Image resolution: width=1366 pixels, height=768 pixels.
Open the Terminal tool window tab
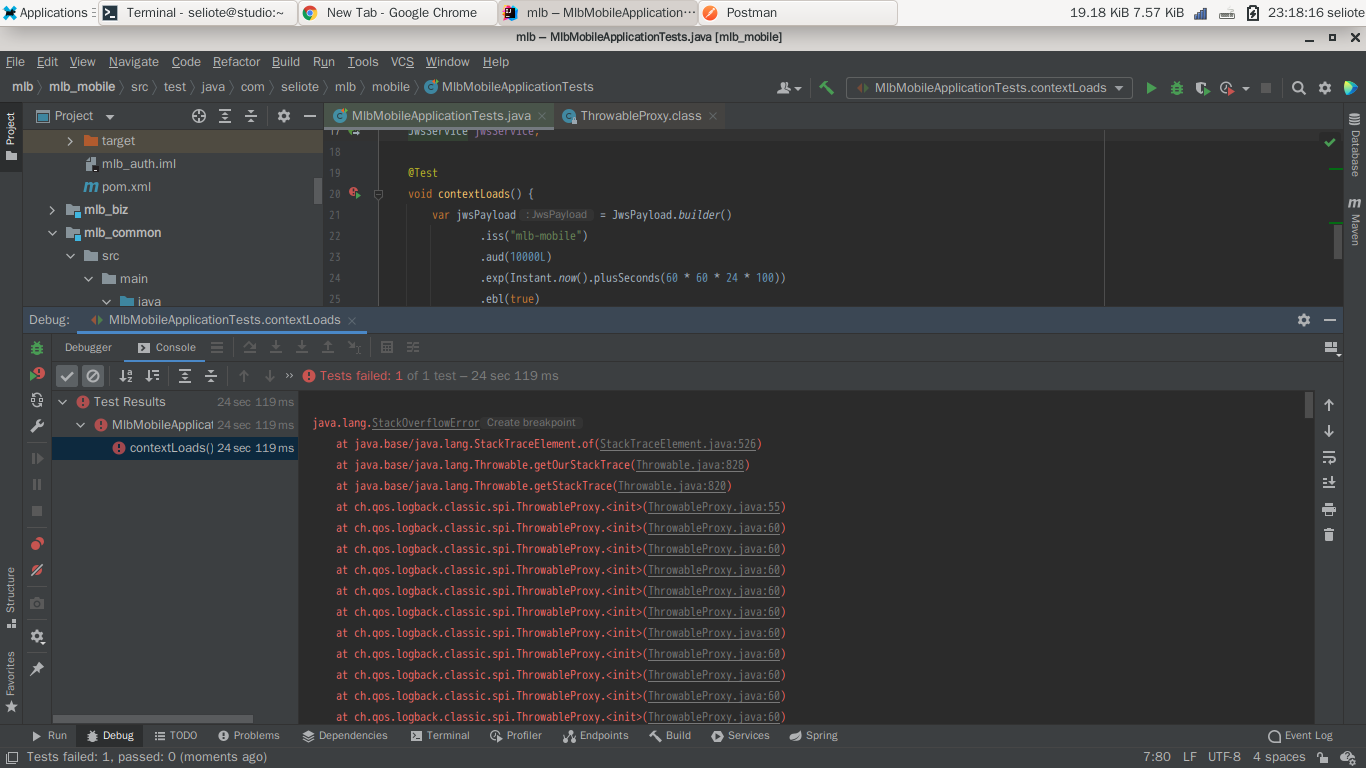440,736
